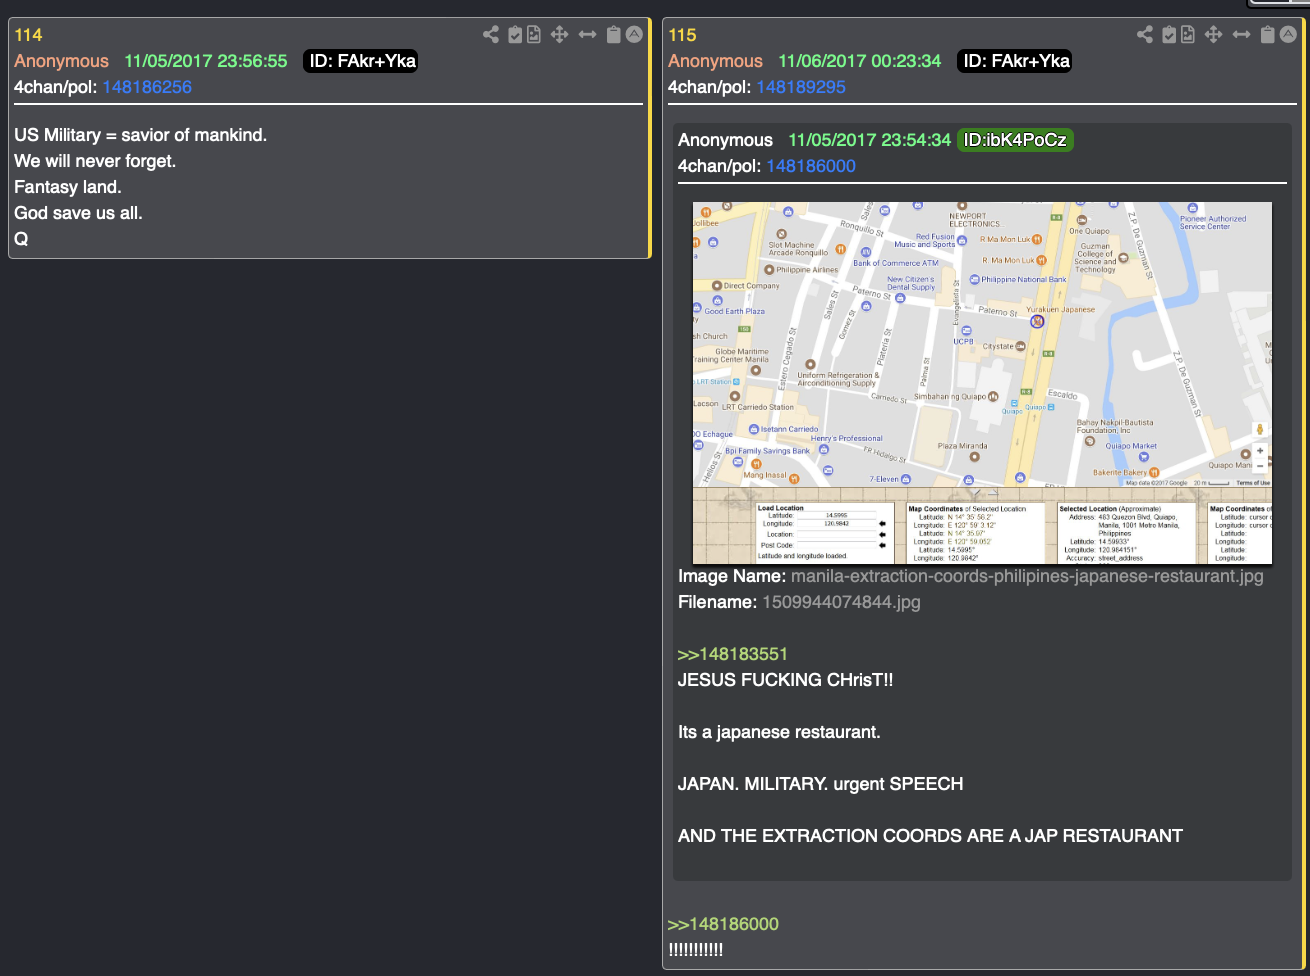Click Anonymous name on post 114
1310x976 pixels.
61,61
